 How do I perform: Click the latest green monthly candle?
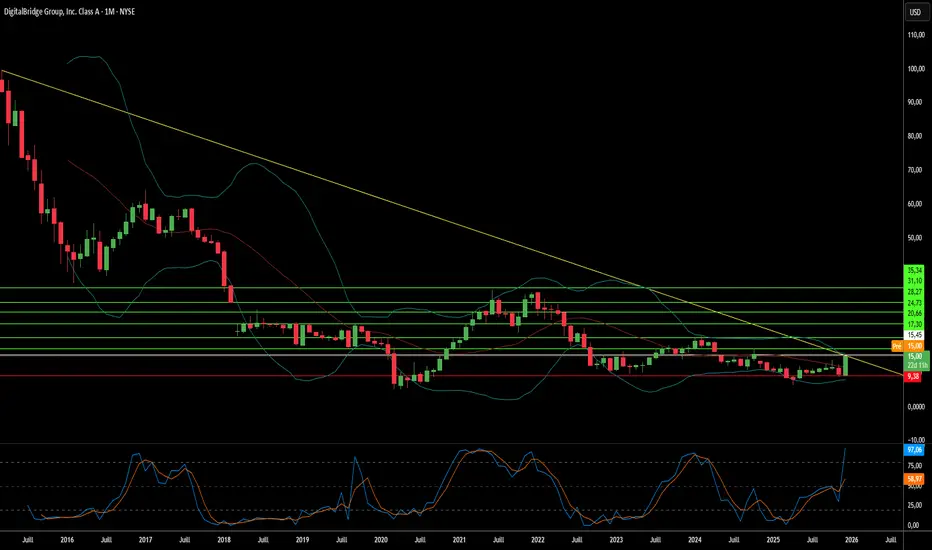pos(846,364)
